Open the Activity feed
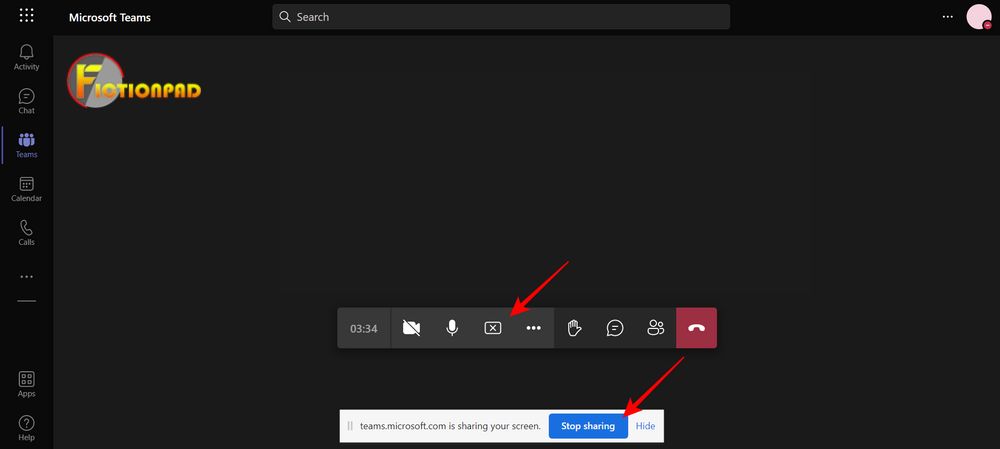The height and width of the screenshot is (449, 1000). pos(26,57)
